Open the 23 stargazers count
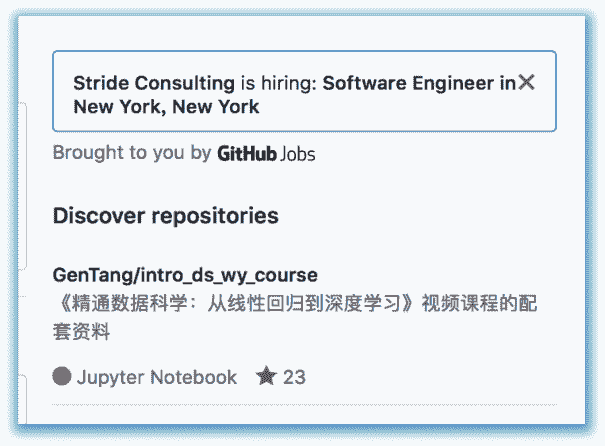The image size is (605, 446). (x=294, y=377)
